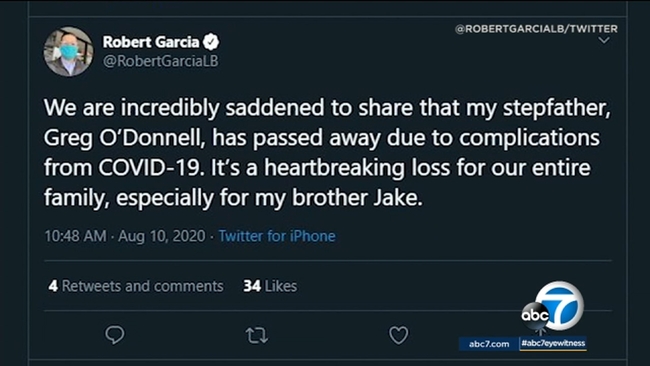
Task: View the 34 Likes list
Action: coord(270,286)
